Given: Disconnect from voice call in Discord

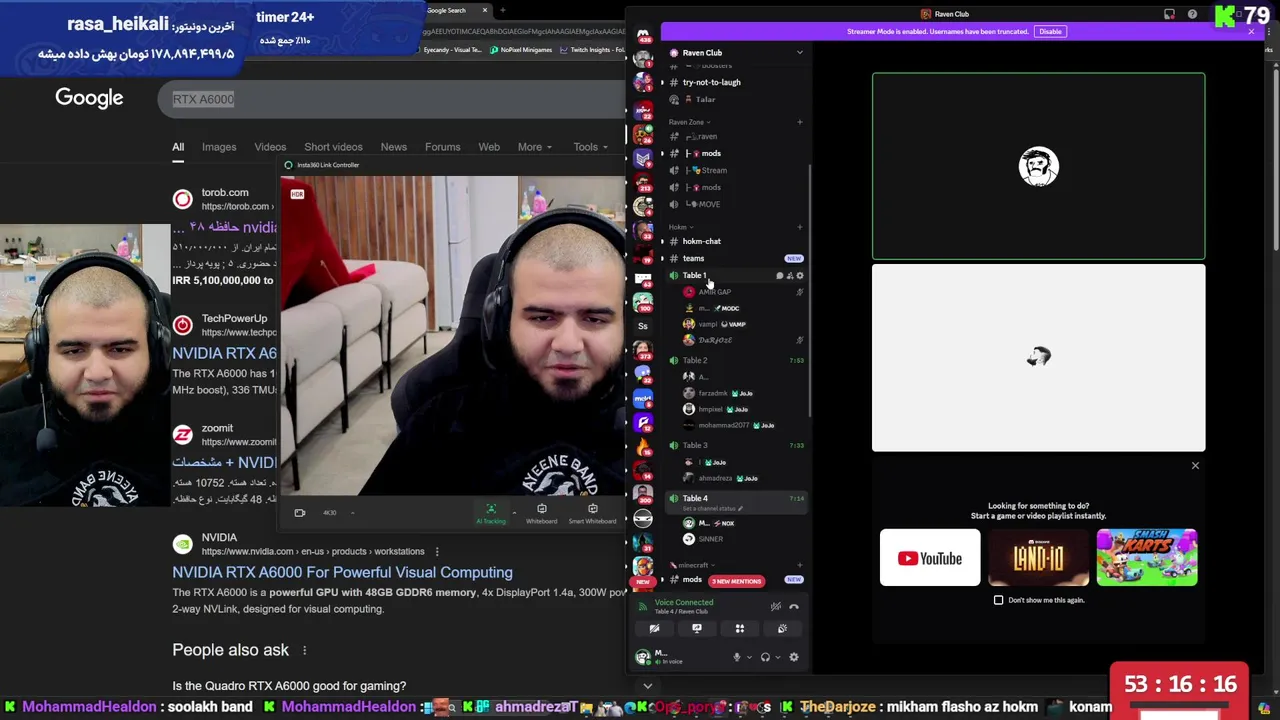Looking at the screenshot, I should (x=794, y=607).
